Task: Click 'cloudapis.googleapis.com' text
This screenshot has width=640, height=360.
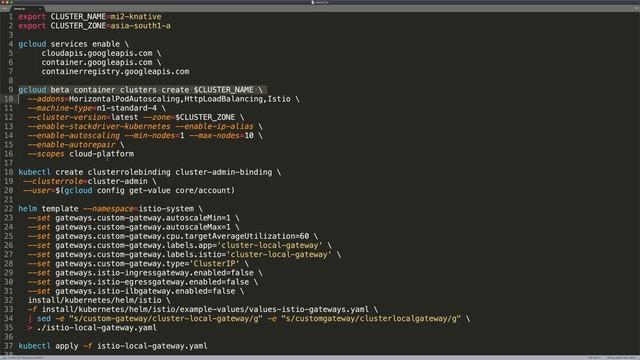Action: point(97,53)
